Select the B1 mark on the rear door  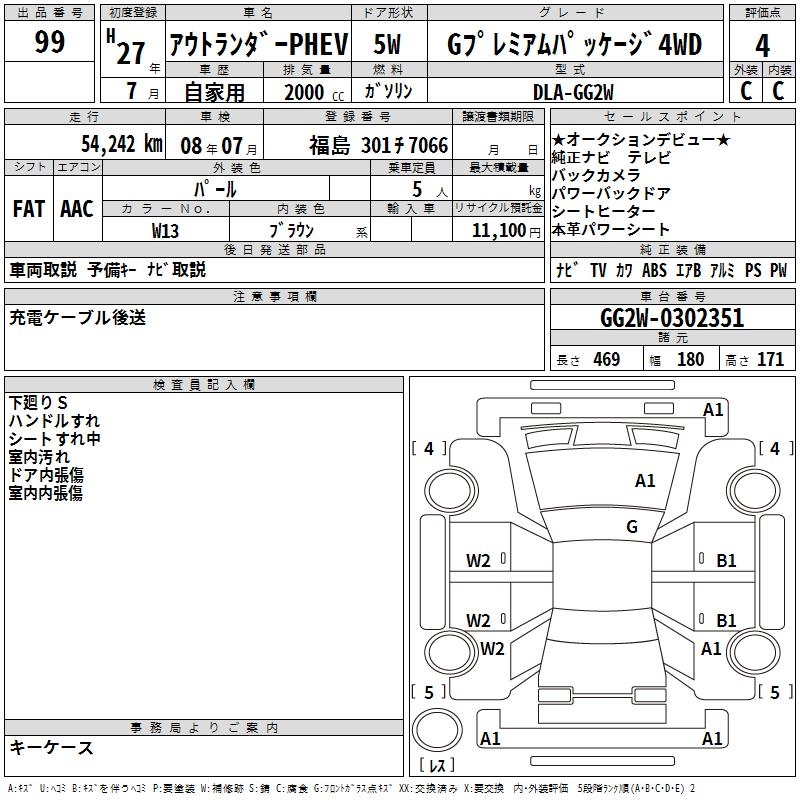click(726, 620)
